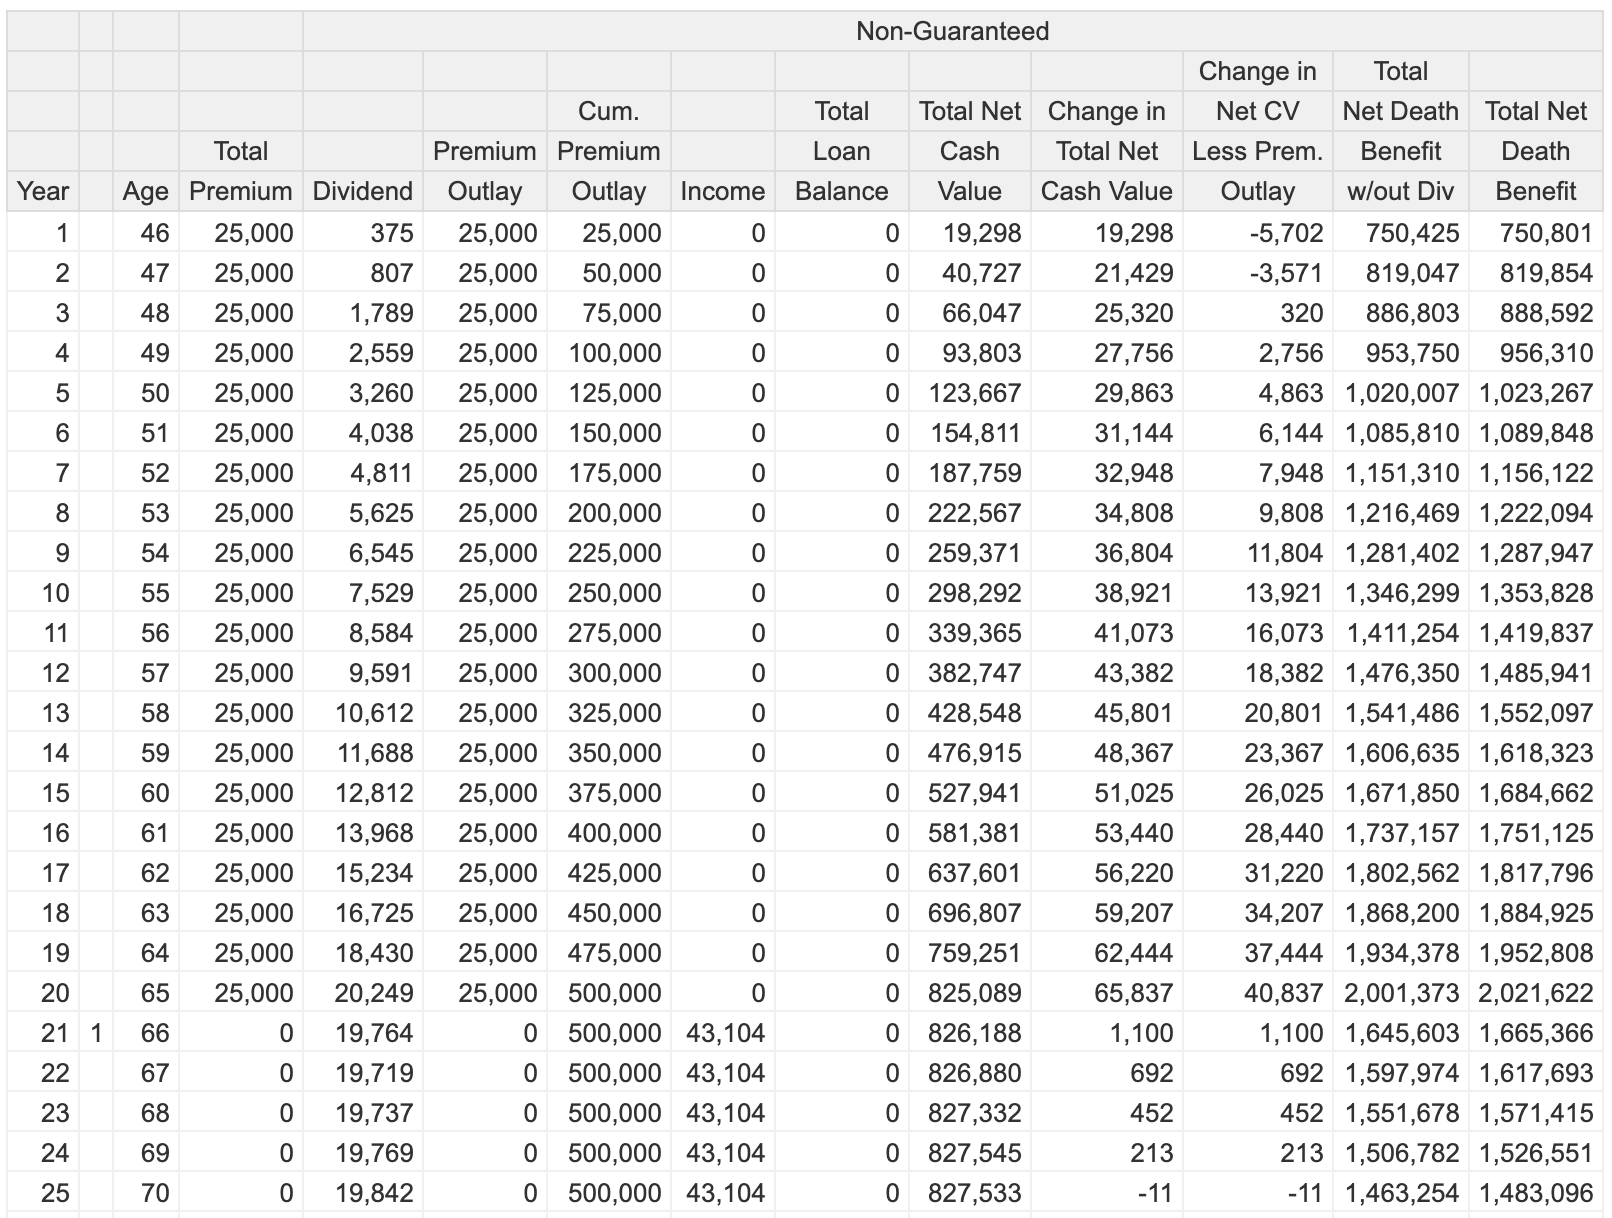Select year 1 dividend value 375

point(363,233)
